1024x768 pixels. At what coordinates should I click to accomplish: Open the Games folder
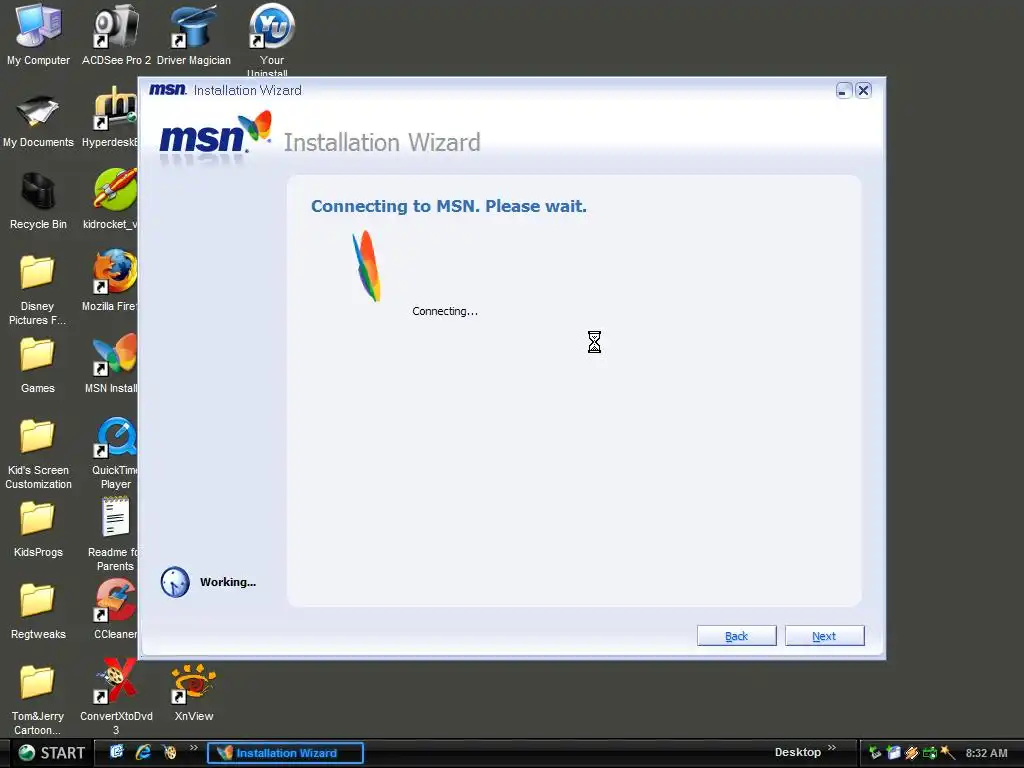pyautogui.click(x=37, y=355)
